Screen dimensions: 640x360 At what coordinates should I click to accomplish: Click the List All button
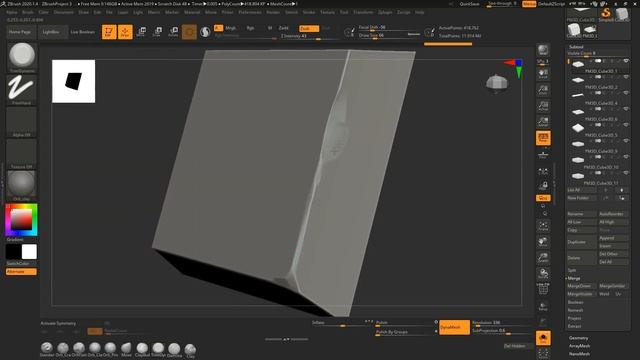point(582,190)
